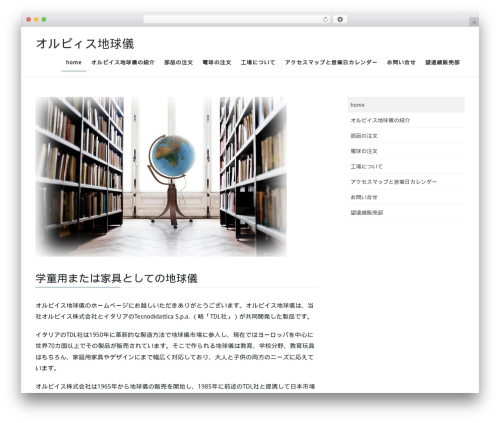Screen dimensions: 500x423
Task: Select the home tab in top navigation
Action: pos(74,62)
